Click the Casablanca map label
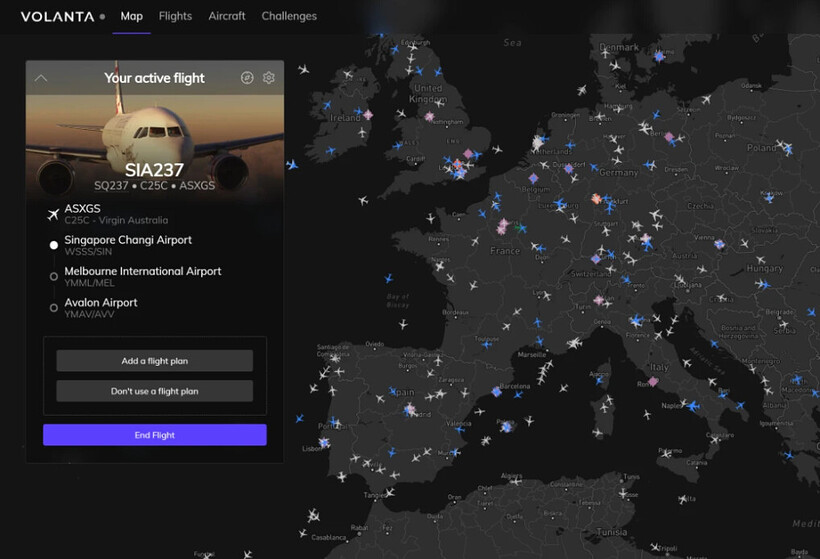 328,538
